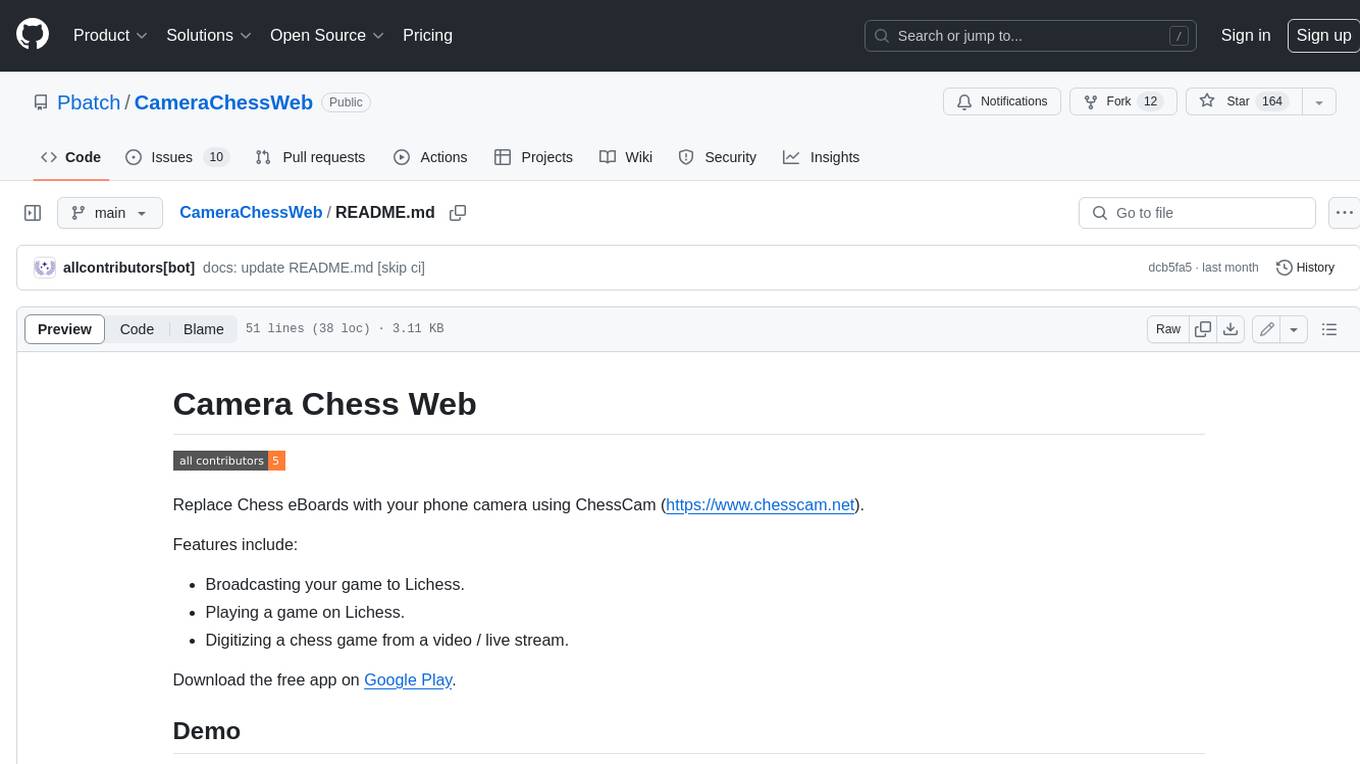Open the Issues tab
Viewport: 1360px width, 764px height.
click(176, 157)
